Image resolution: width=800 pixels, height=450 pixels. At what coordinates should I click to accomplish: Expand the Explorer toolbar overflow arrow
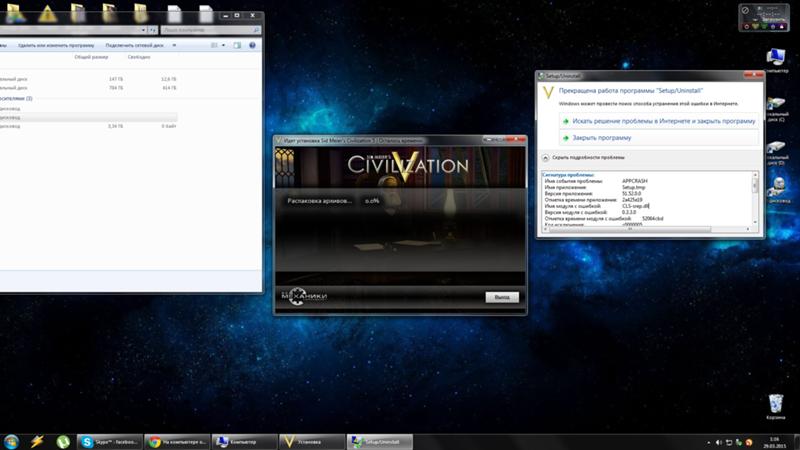click(174, 45)
